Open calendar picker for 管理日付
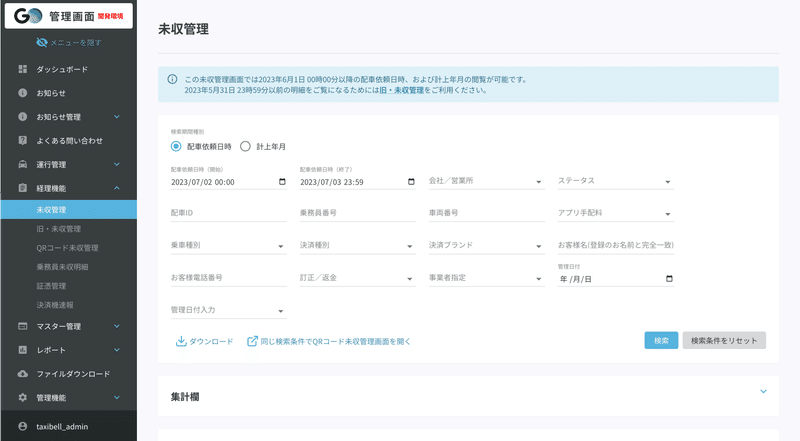 [669, 279]
